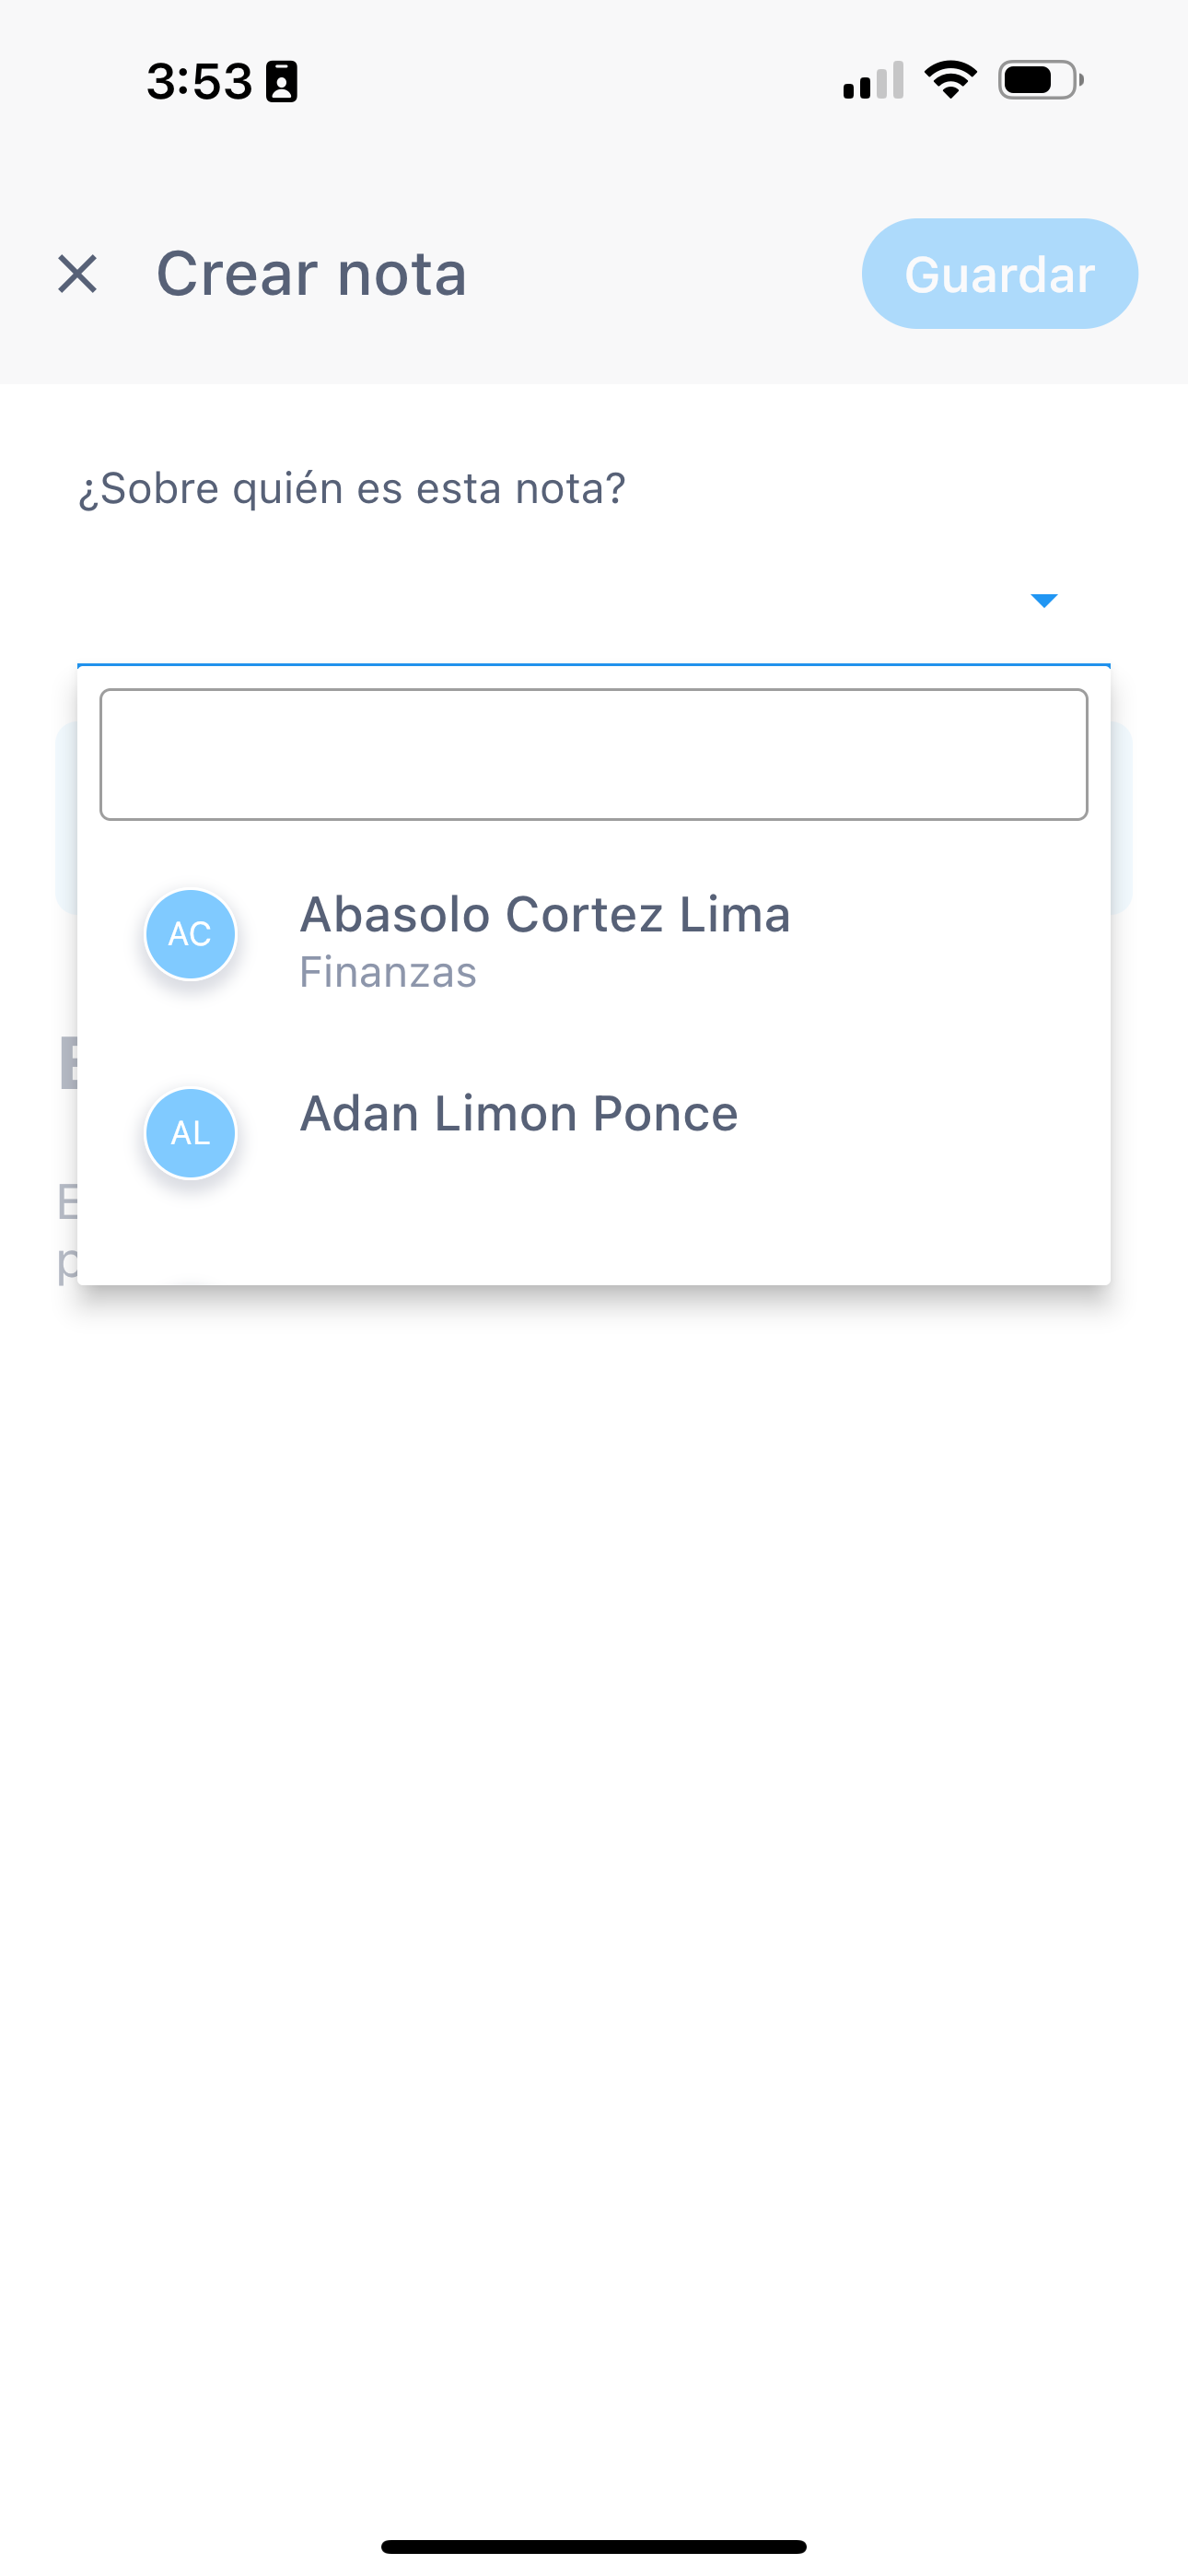The height and width of the screenshot is (2576, 1188).
Task: Tap the AL avatar icon
Action: point(190,1133)
